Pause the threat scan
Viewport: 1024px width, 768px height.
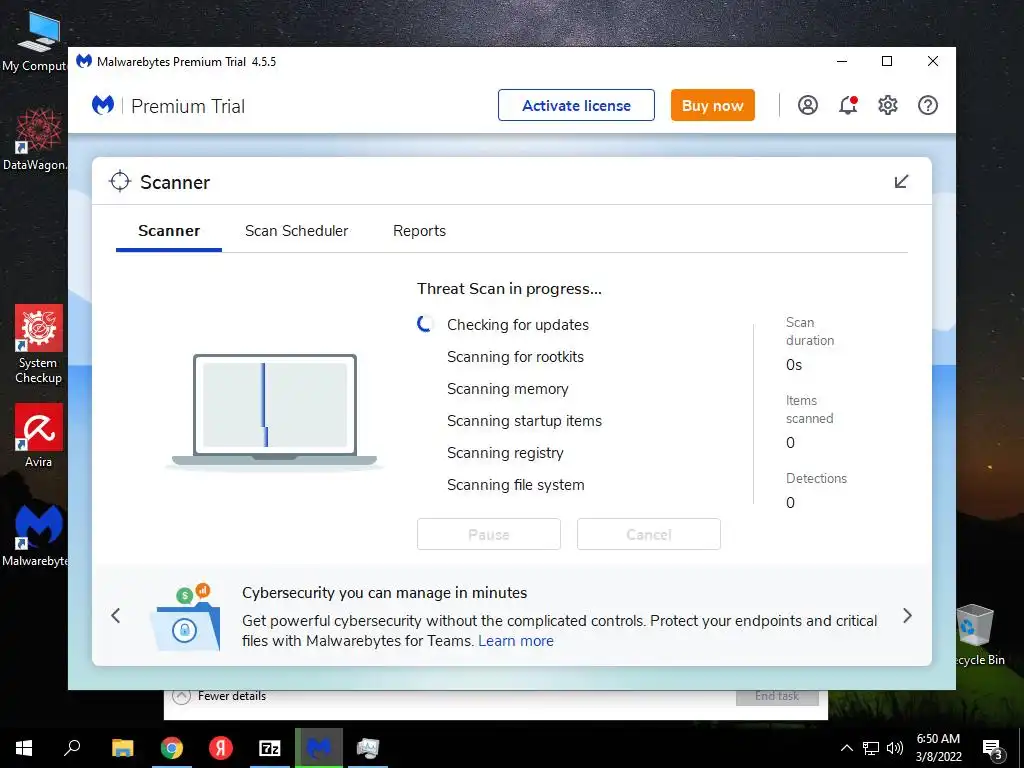[488, 534]
